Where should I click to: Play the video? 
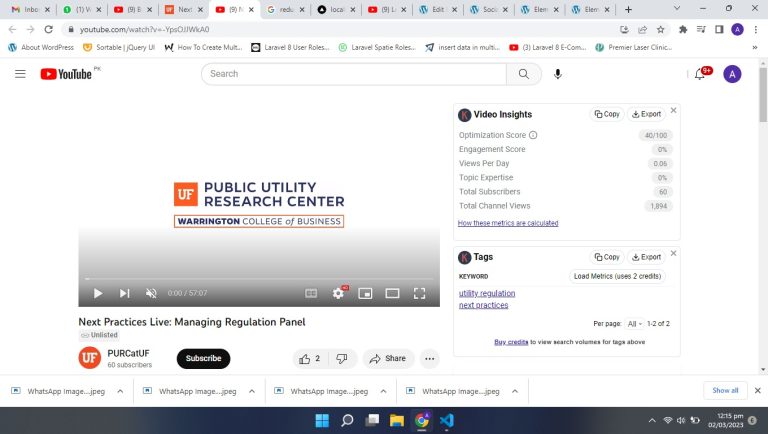[x=98, y=293]
